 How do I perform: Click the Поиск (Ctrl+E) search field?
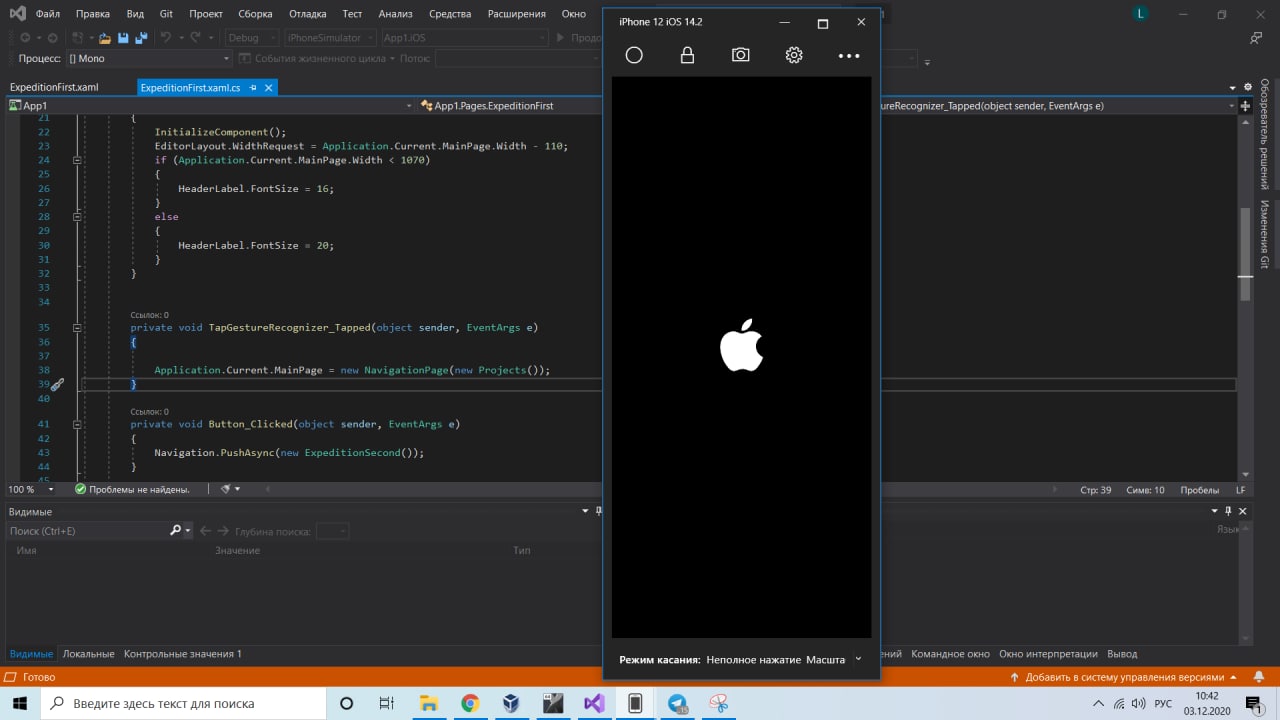[87, 531]
